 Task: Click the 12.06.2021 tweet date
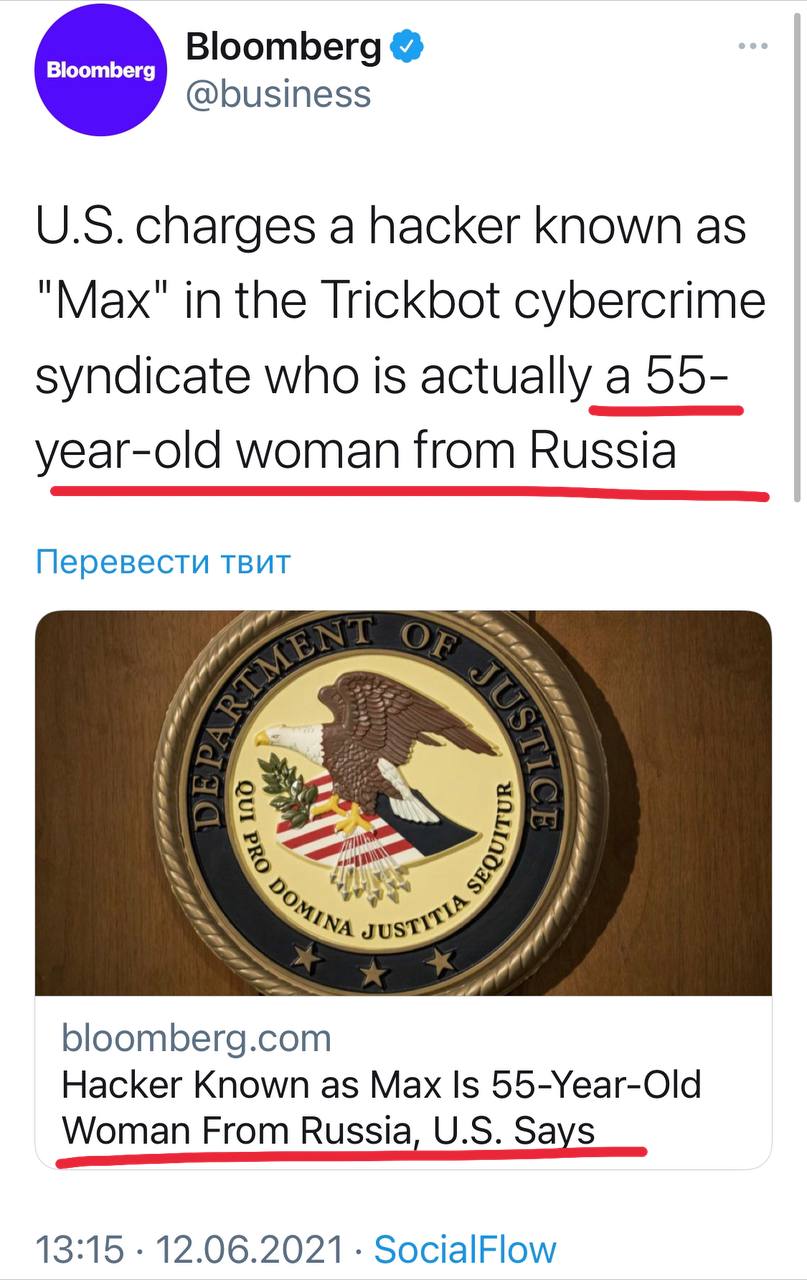click(249, 1249)
